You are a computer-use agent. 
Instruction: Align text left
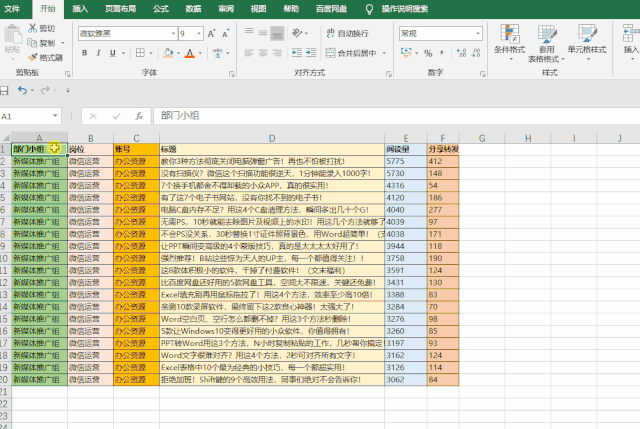249,53
